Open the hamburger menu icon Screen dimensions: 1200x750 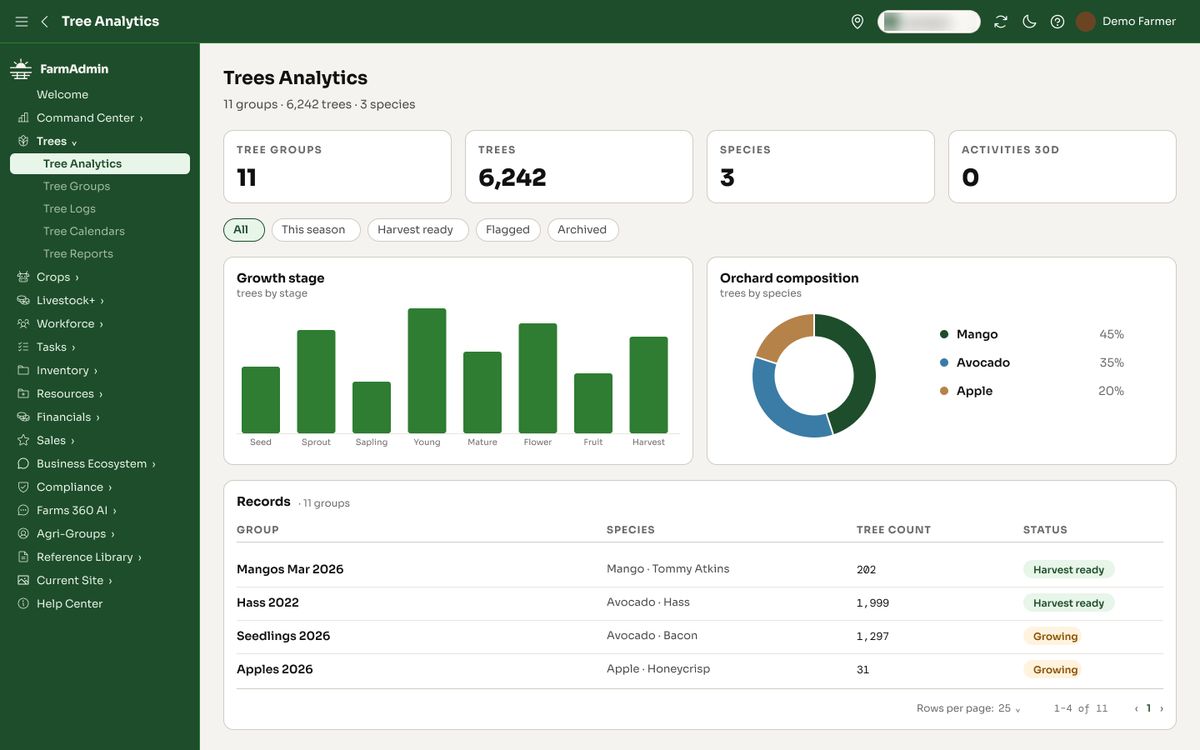point(21,21)
